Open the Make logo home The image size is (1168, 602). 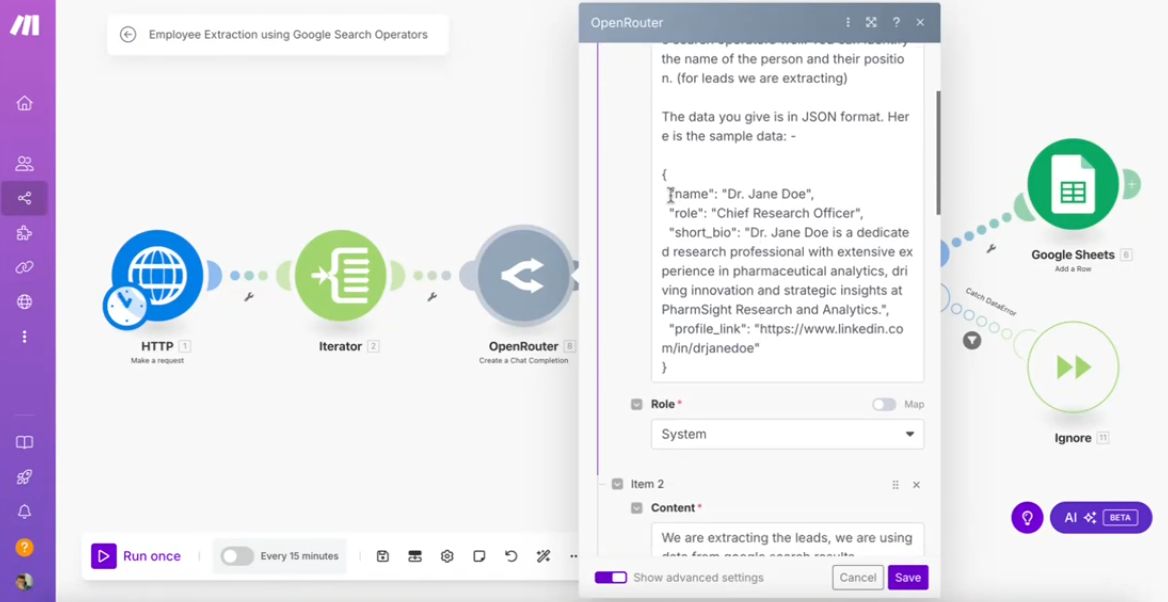(x=25, y=25)
